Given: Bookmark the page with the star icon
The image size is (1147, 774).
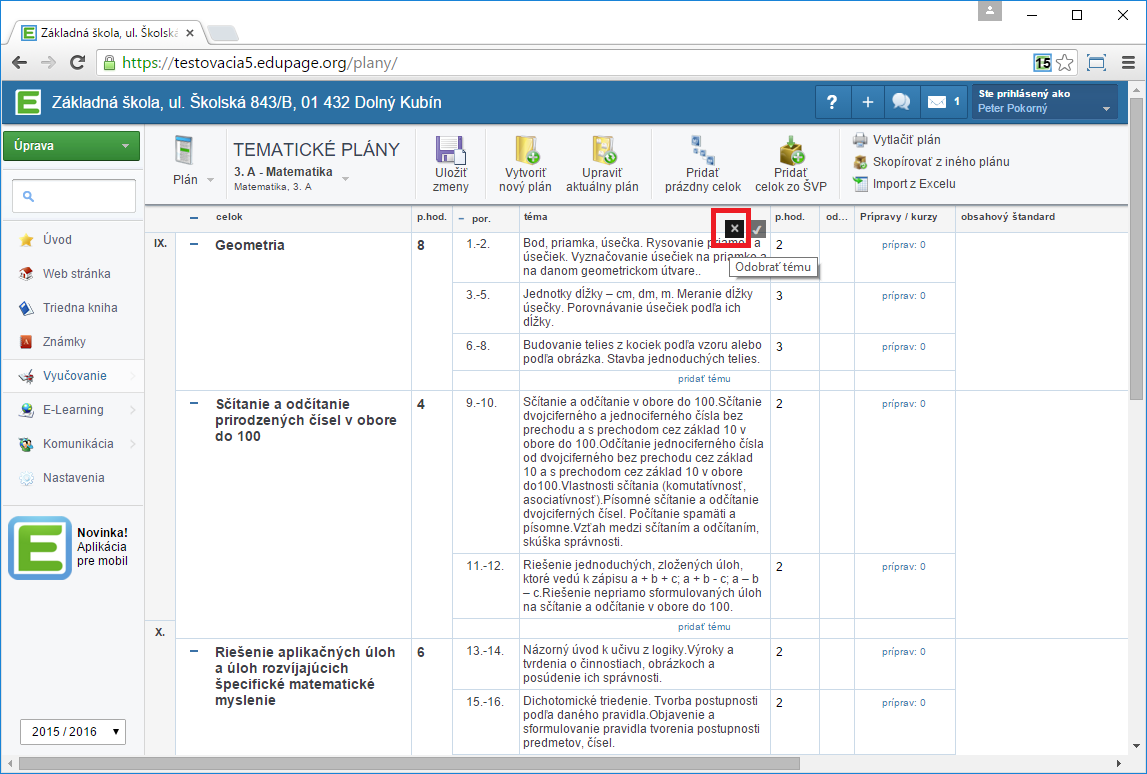Looking at the screenshot, I should point(1065,62).
